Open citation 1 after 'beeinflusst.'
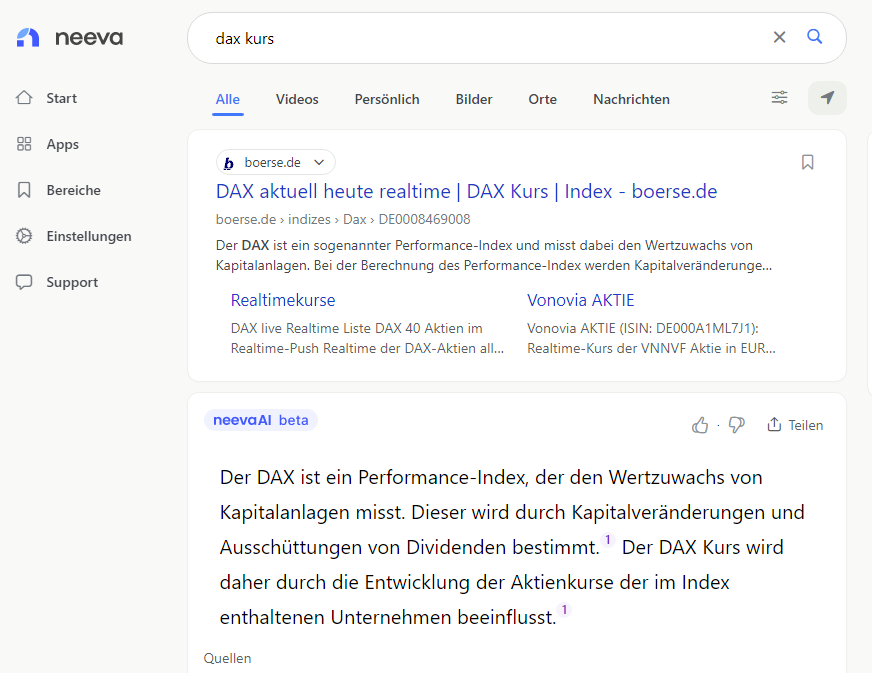Screen dimensions: 872x673 564,610
